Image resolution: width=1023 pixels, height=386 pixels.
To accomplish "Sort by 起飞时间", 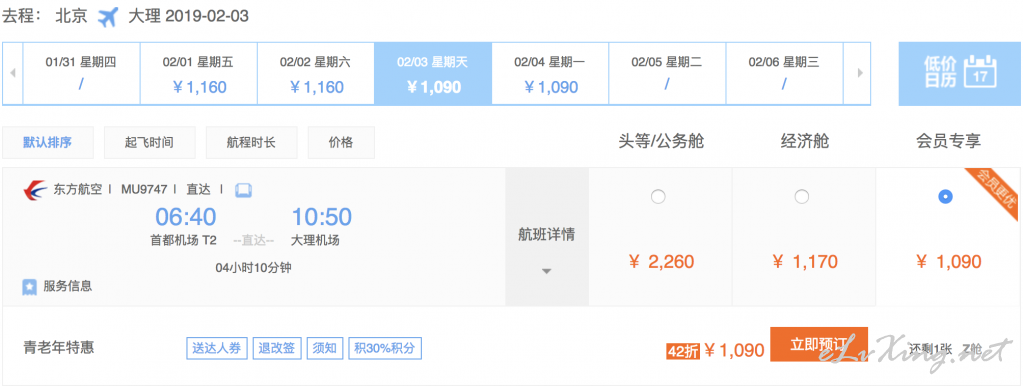I will (149, 142).
